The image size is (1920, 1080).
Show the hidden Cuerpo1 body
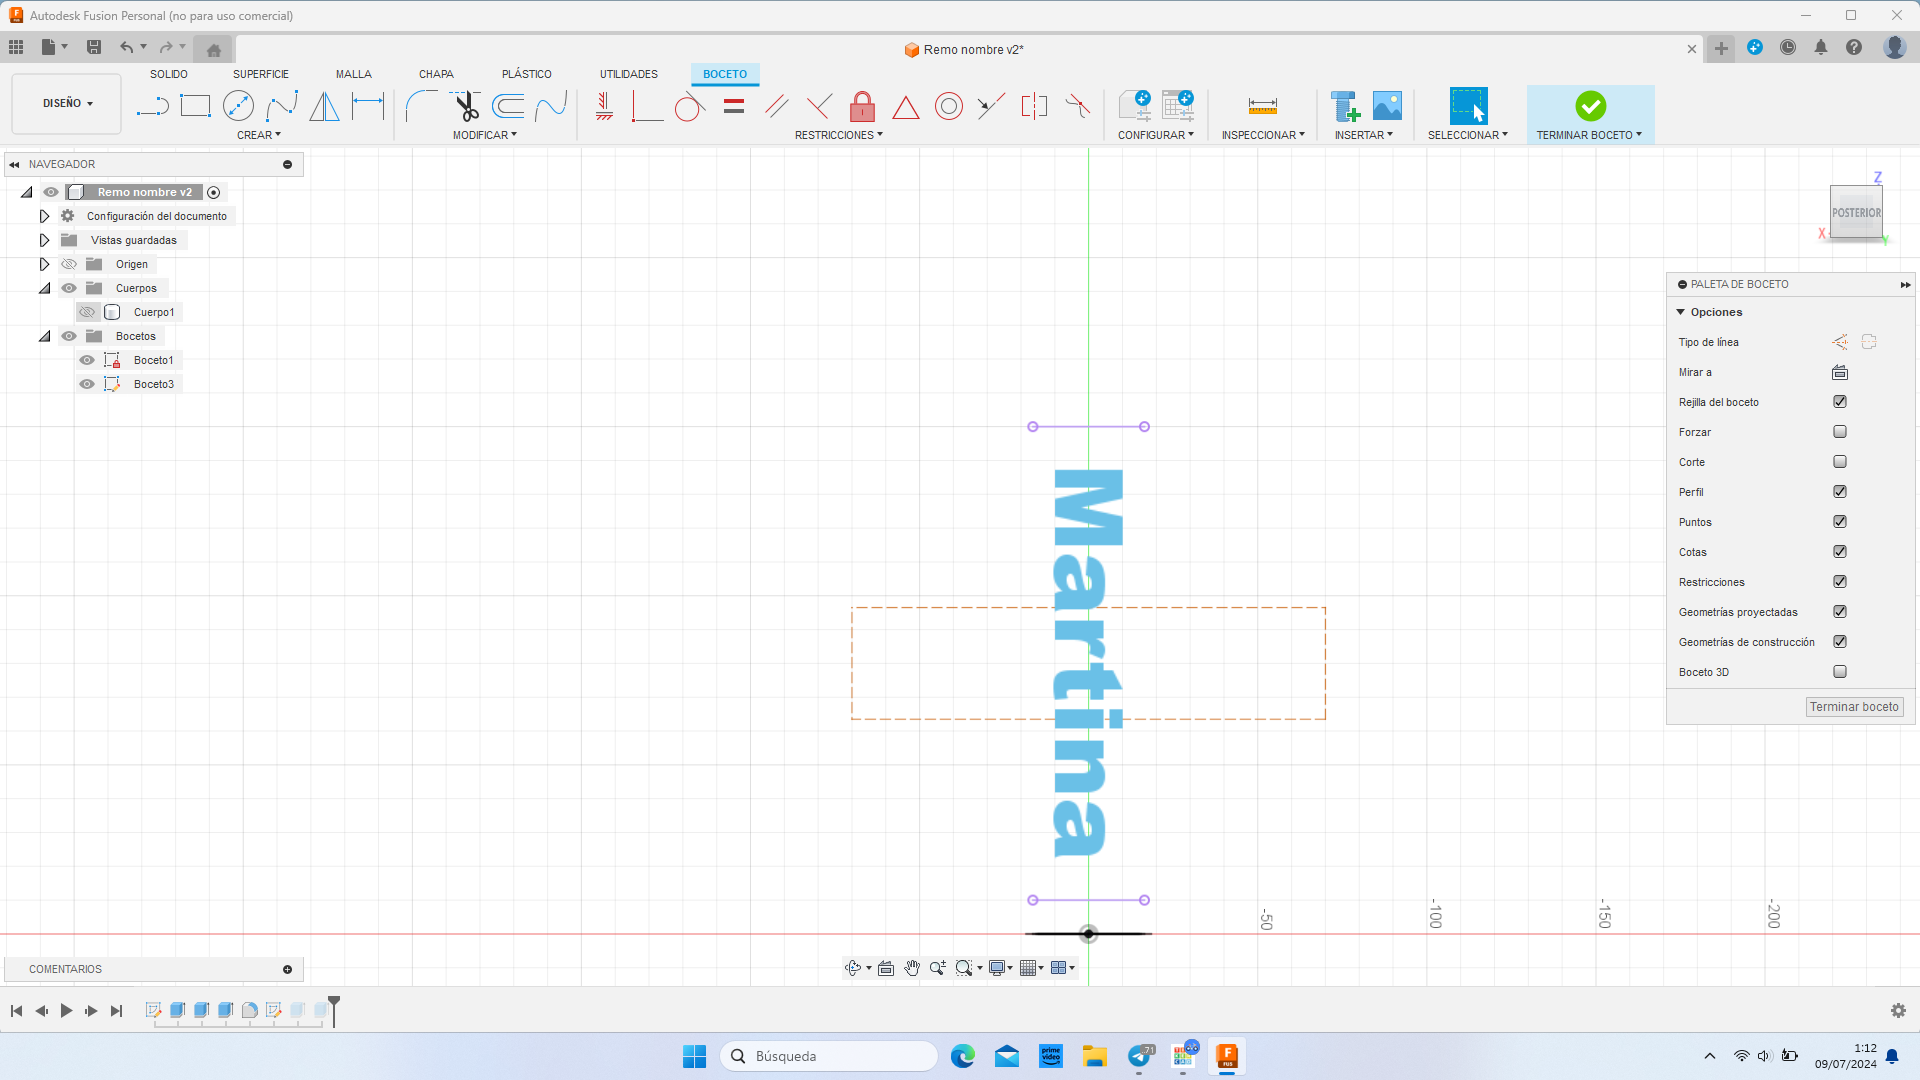click(x=87, y=312)
